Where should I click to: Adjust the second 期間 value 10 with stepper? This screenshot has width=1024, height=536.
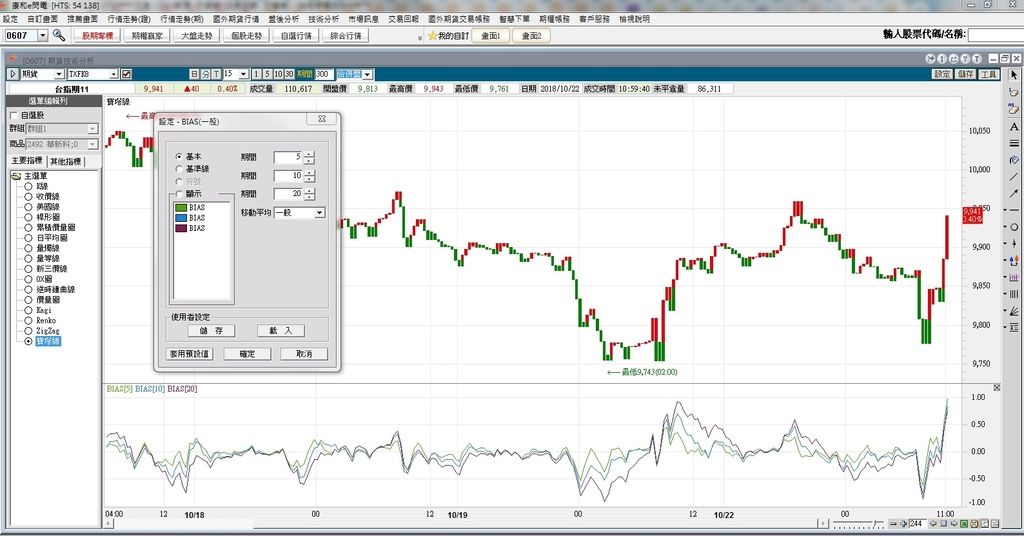[309, 176]
